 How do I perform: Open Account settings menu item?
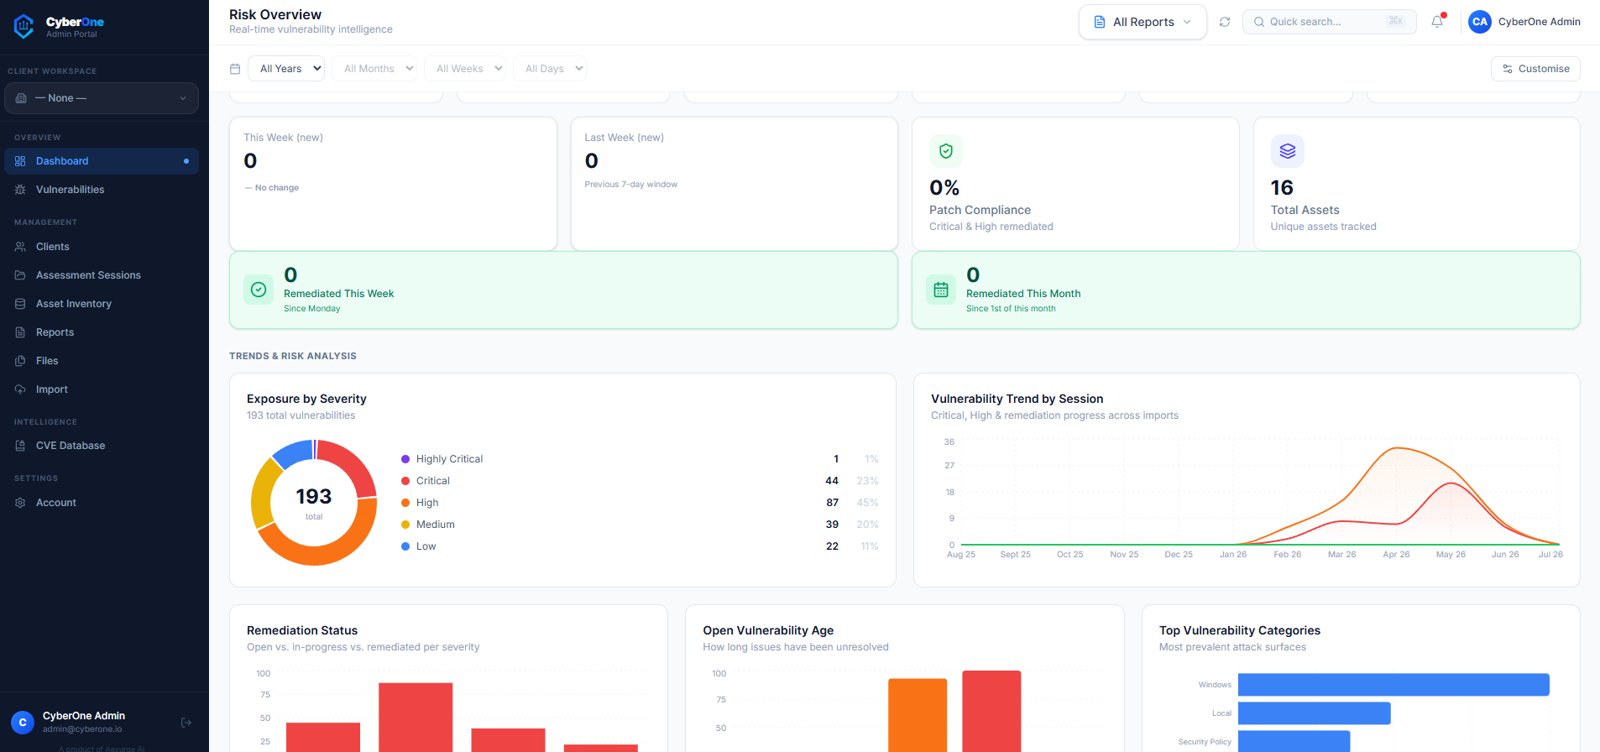(x=101, y=502)
